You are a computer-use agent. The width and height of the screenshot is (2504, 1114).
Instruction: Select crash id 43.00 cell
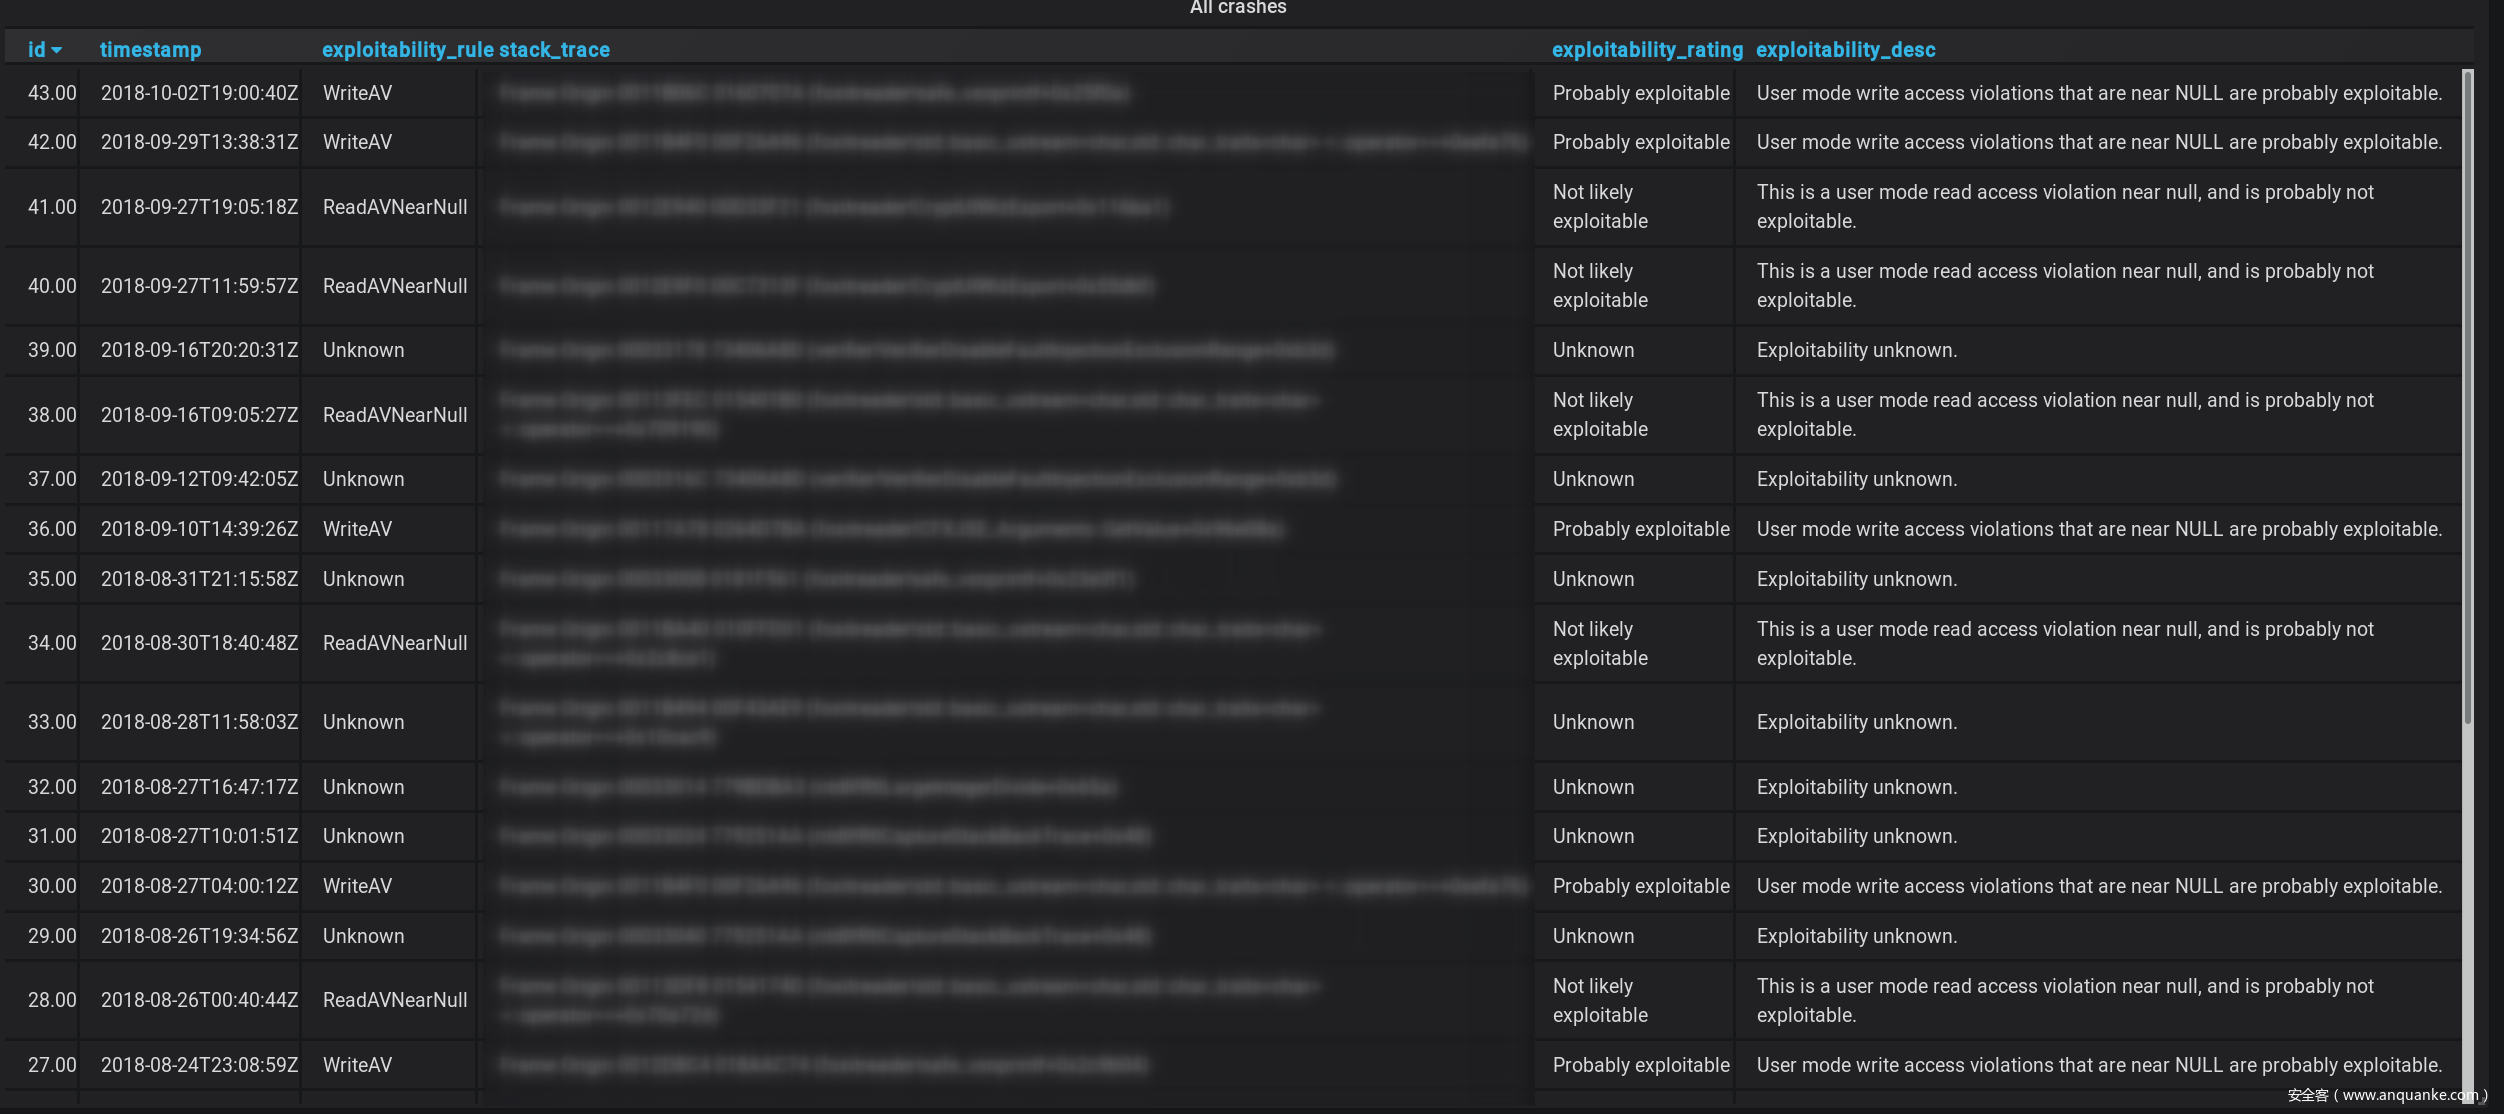[52, 93]
